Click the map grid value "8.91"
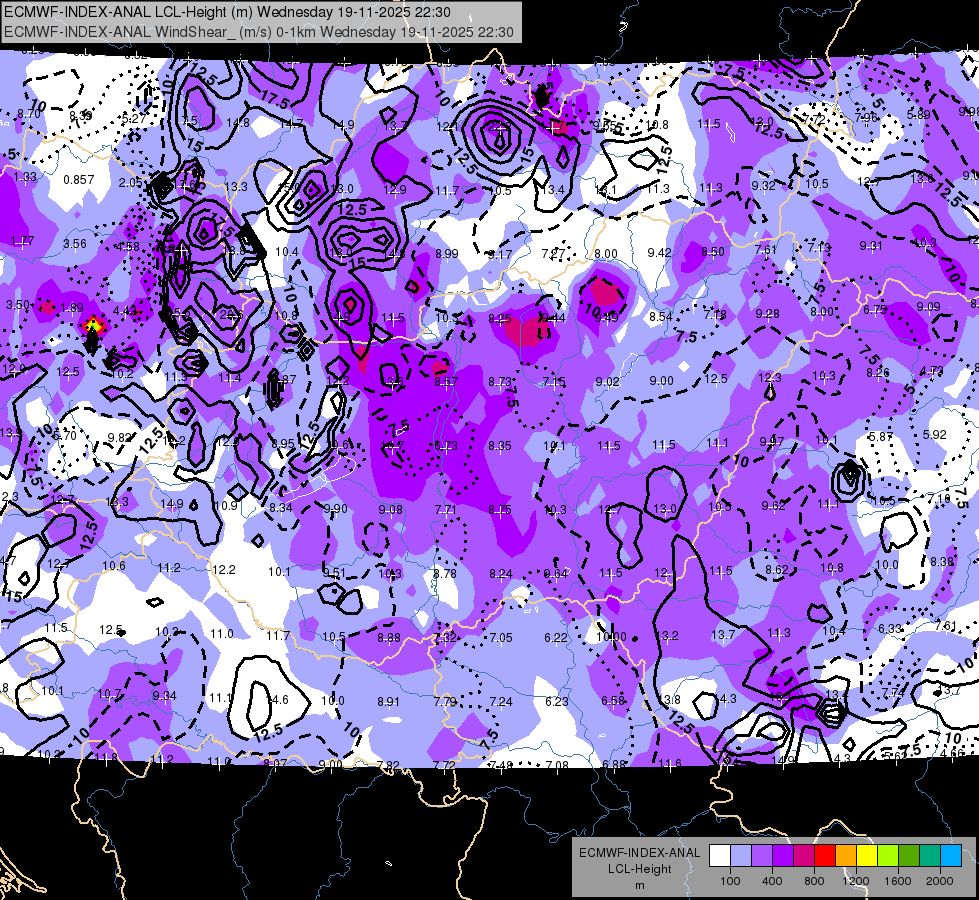The width and height of the screenshot is (979, 900). (388, 702)
